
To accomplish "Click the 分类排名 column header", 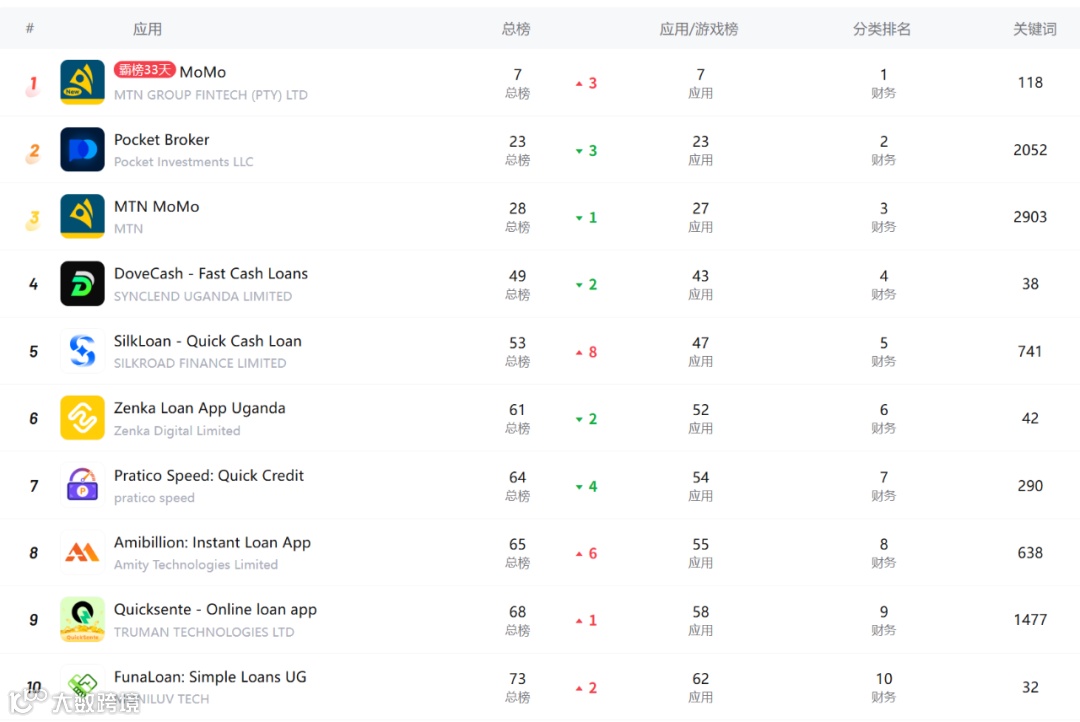I will [x=882, y=29].
